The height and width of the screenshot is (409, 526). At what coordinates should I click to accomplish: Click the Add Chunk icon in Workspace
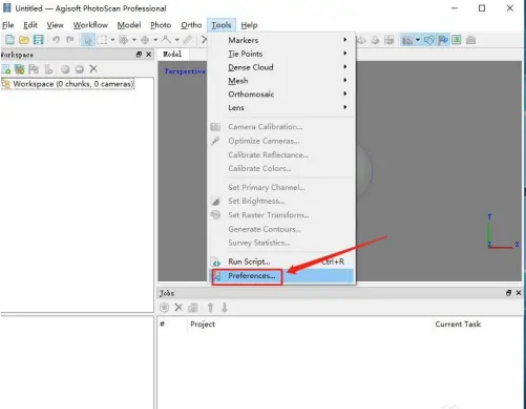(x=6, y=69)
